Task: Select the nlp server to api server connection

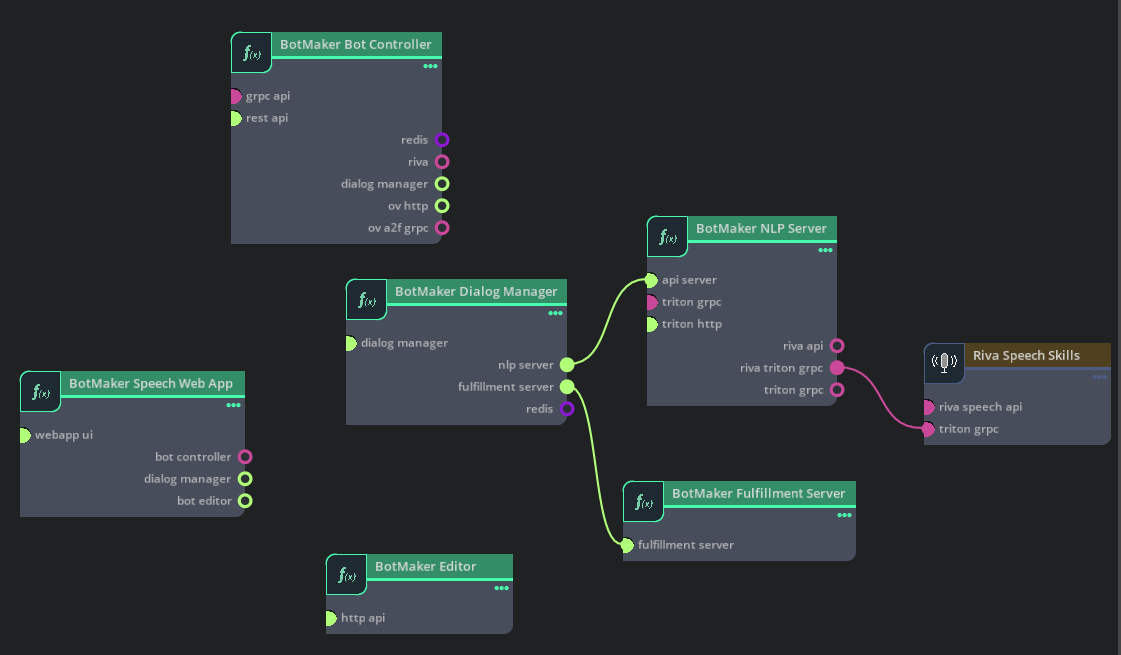Action: [608, 321]
